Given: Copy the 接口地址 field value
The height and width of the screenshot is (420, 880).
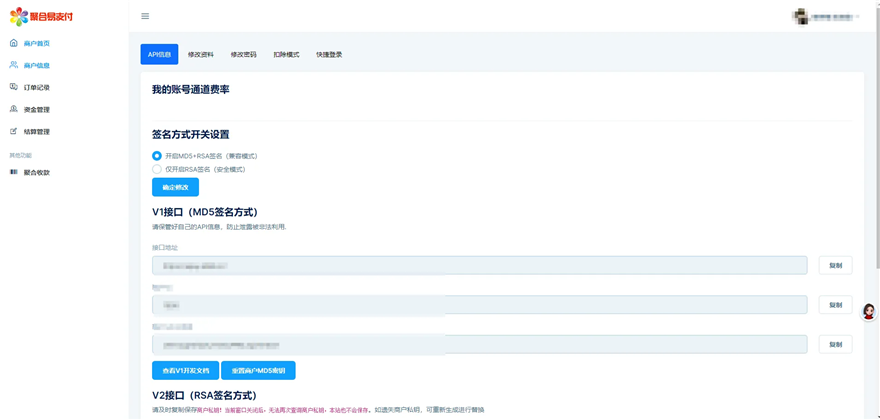Looking at the screenshot, I should (x=835, y=266).
